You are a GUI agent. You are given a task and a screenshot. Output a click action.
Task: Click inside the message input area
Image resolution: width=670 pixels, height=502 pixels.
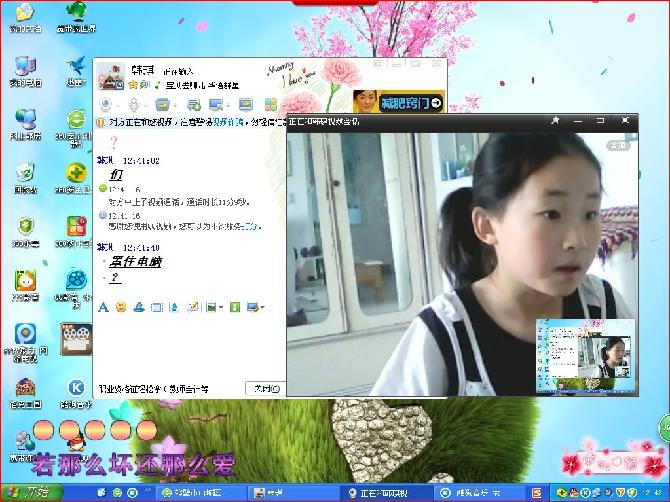[x=188, y=346]
